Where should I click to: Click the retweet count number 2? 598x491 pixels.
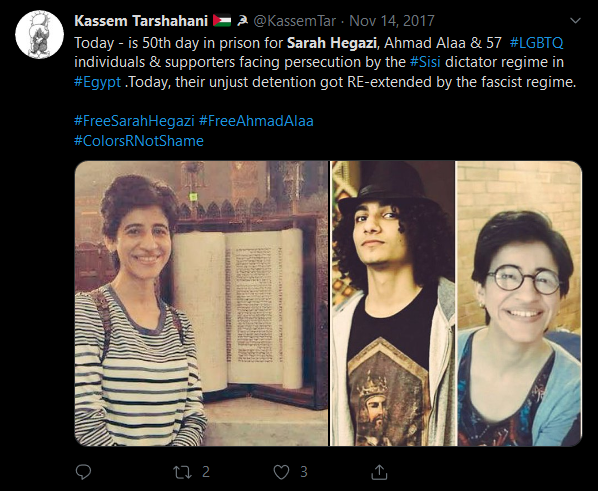206,472
